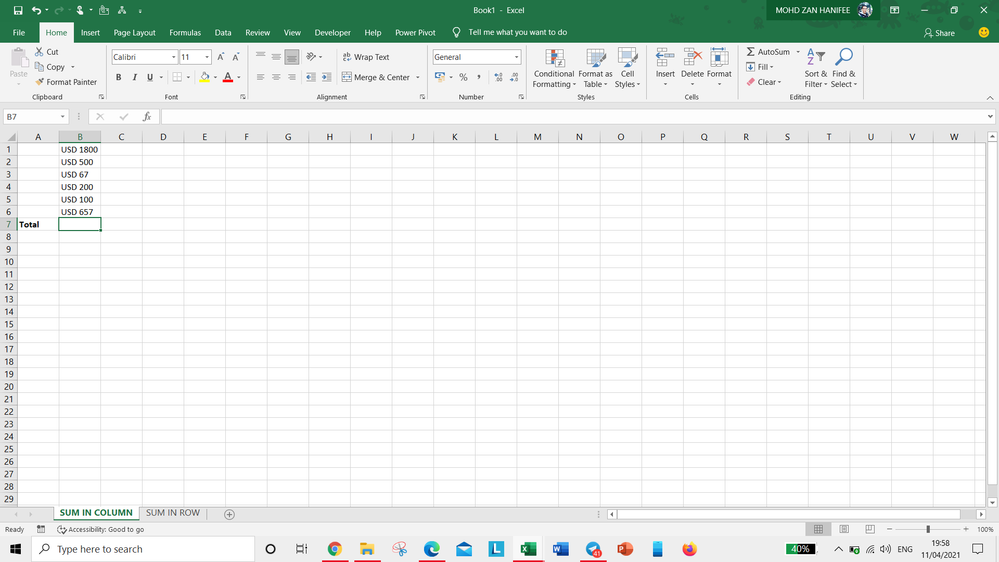This screenshot has height=562, width=999.
Task: Align text left
Action: click(261, 77)
